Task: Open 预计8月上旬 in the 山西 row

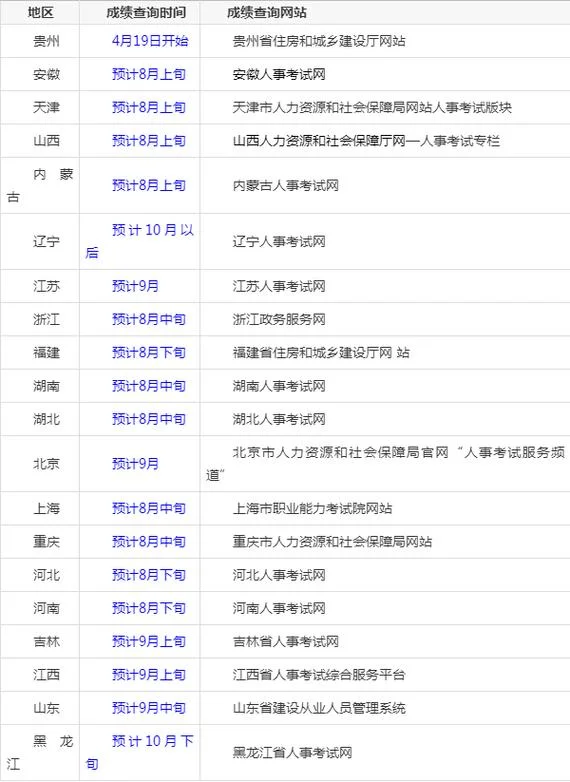Action: pyautogui.click(x=149, y=141)
